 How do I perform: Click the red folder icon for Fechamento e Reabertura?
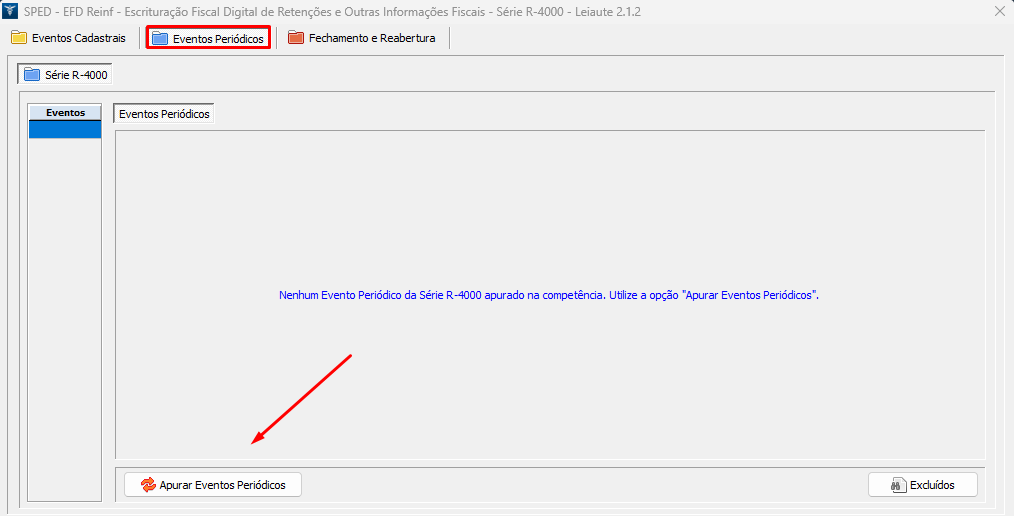click(x=295, y=38)
